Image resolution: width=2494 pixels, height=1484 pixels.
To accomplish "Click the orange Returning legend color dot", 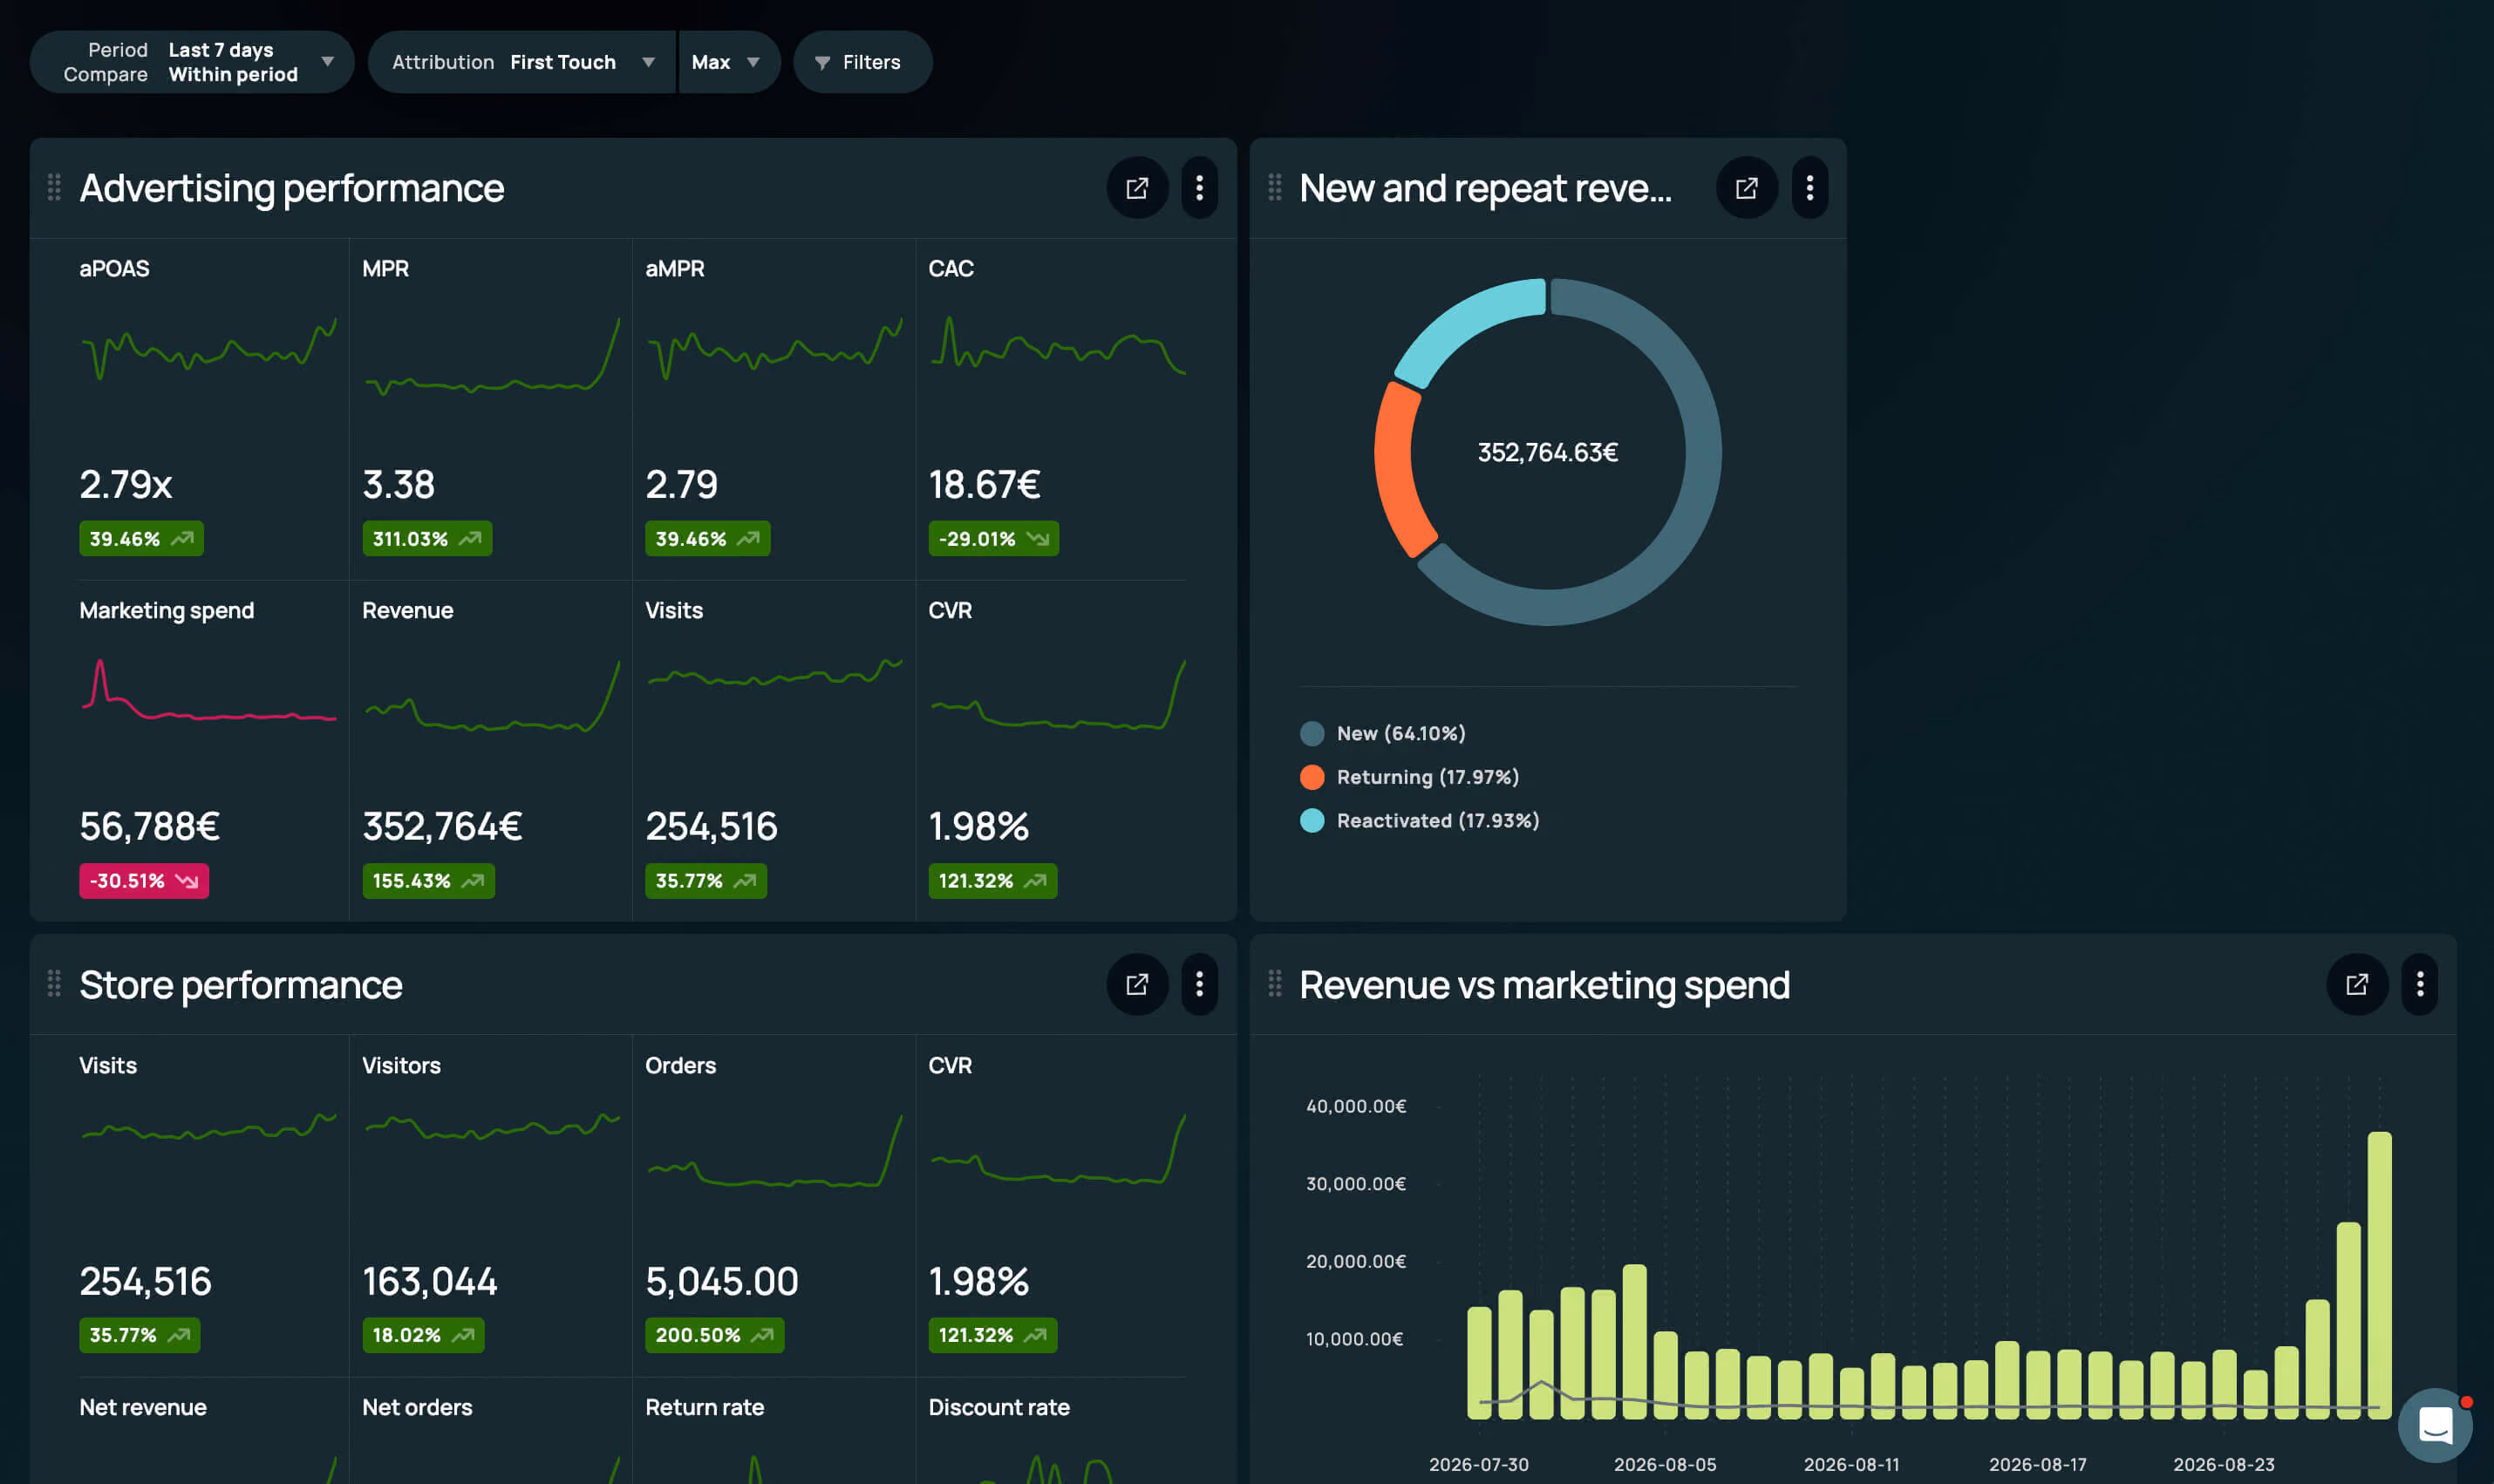I will coord(1312,777).
